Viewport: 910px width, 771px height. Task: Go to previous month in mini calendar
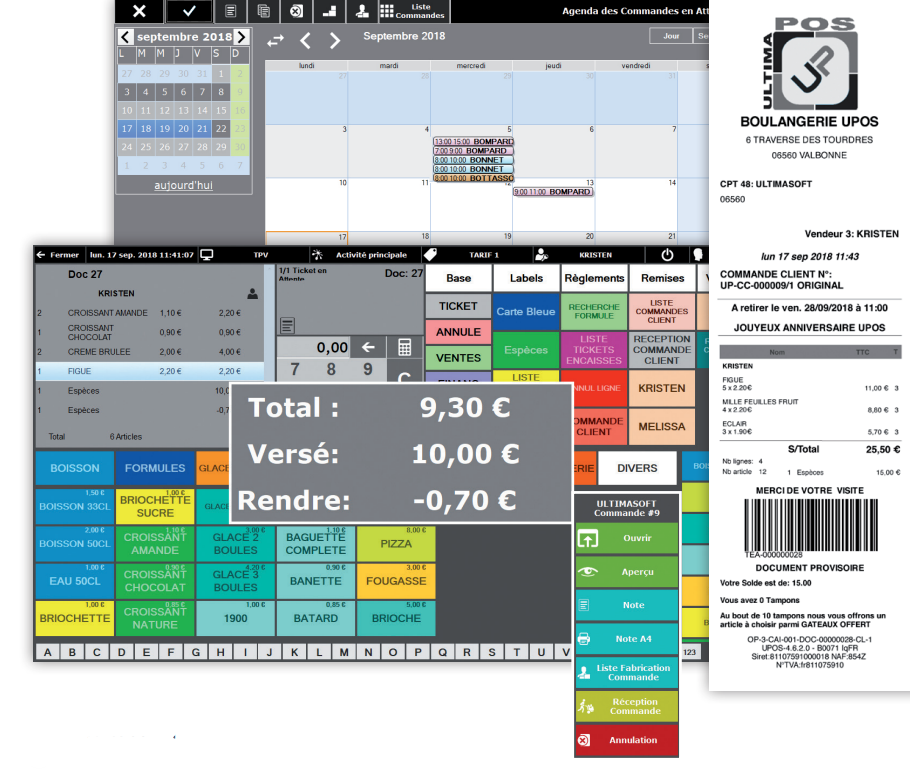(125, 37)
